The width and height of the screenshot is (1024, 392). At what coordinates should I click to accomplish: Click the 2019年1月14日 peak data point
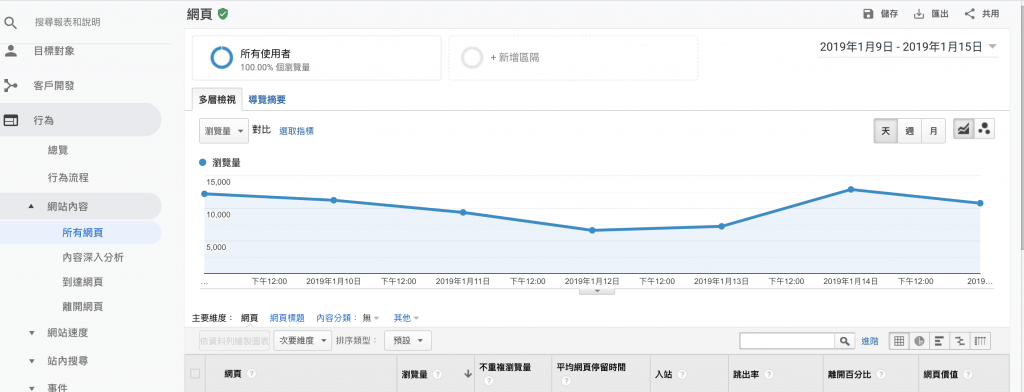[851, 189]
